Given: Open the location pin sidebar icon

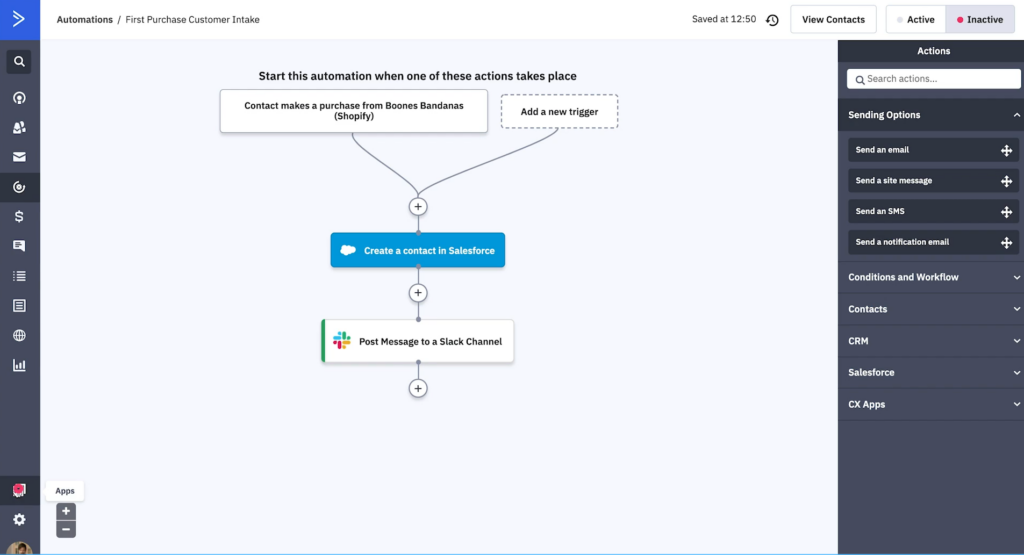Looking at the screenshot, I should pos(19,98).
